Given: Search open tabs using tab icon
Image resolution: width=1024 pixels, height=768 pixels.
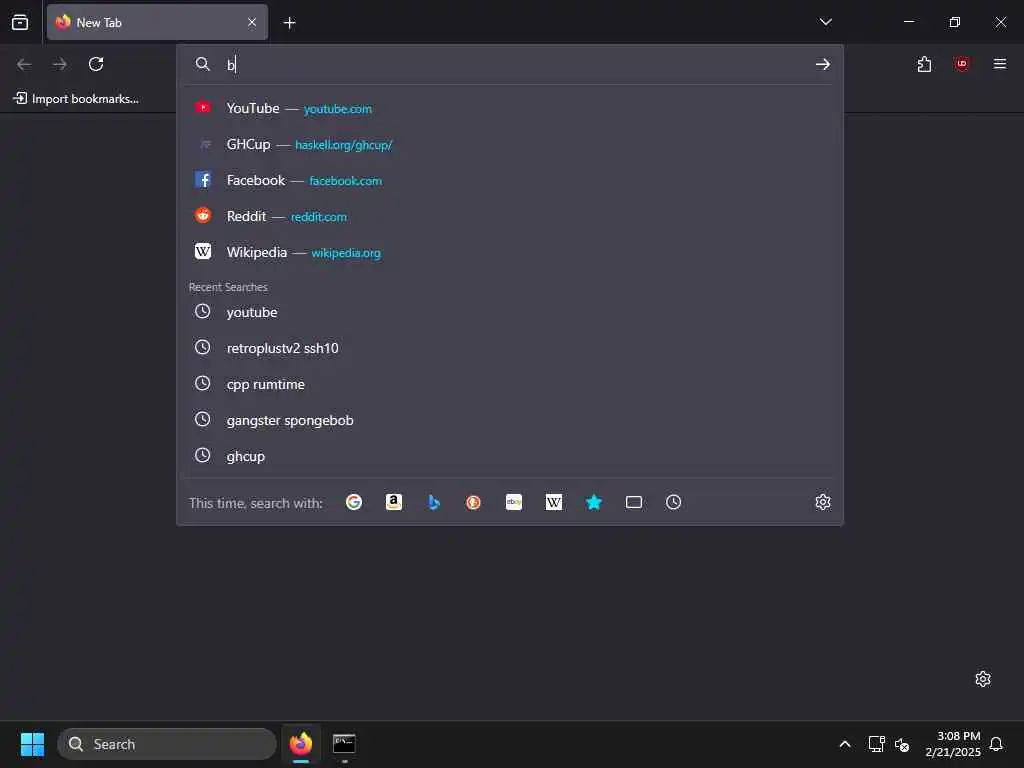Looking at the screenshot, I should (x=633, y=502).
